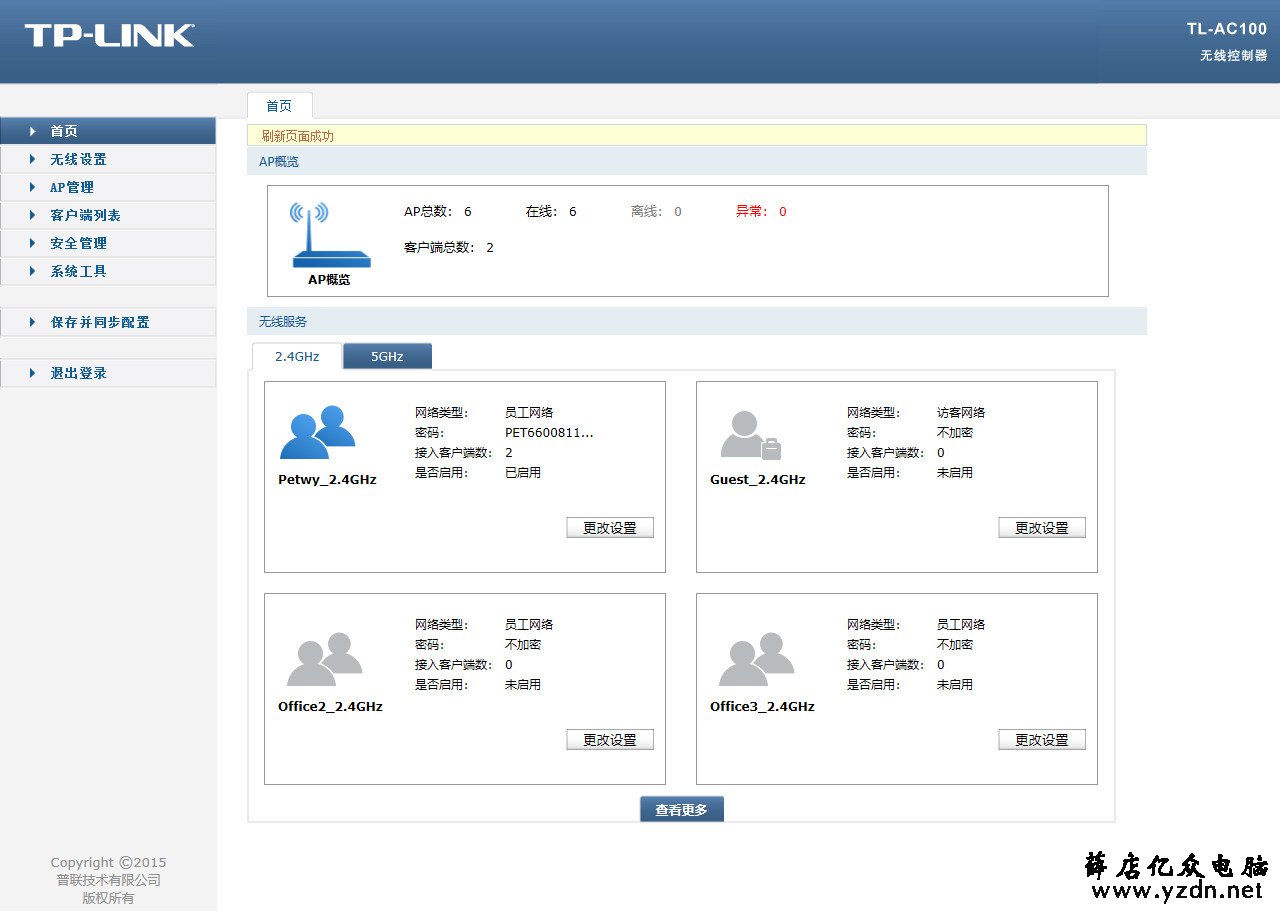Open 无线设置 in the sidebar
This screenshot has height=911, width=1280.
pyautogui.click(x=108, y=159)
